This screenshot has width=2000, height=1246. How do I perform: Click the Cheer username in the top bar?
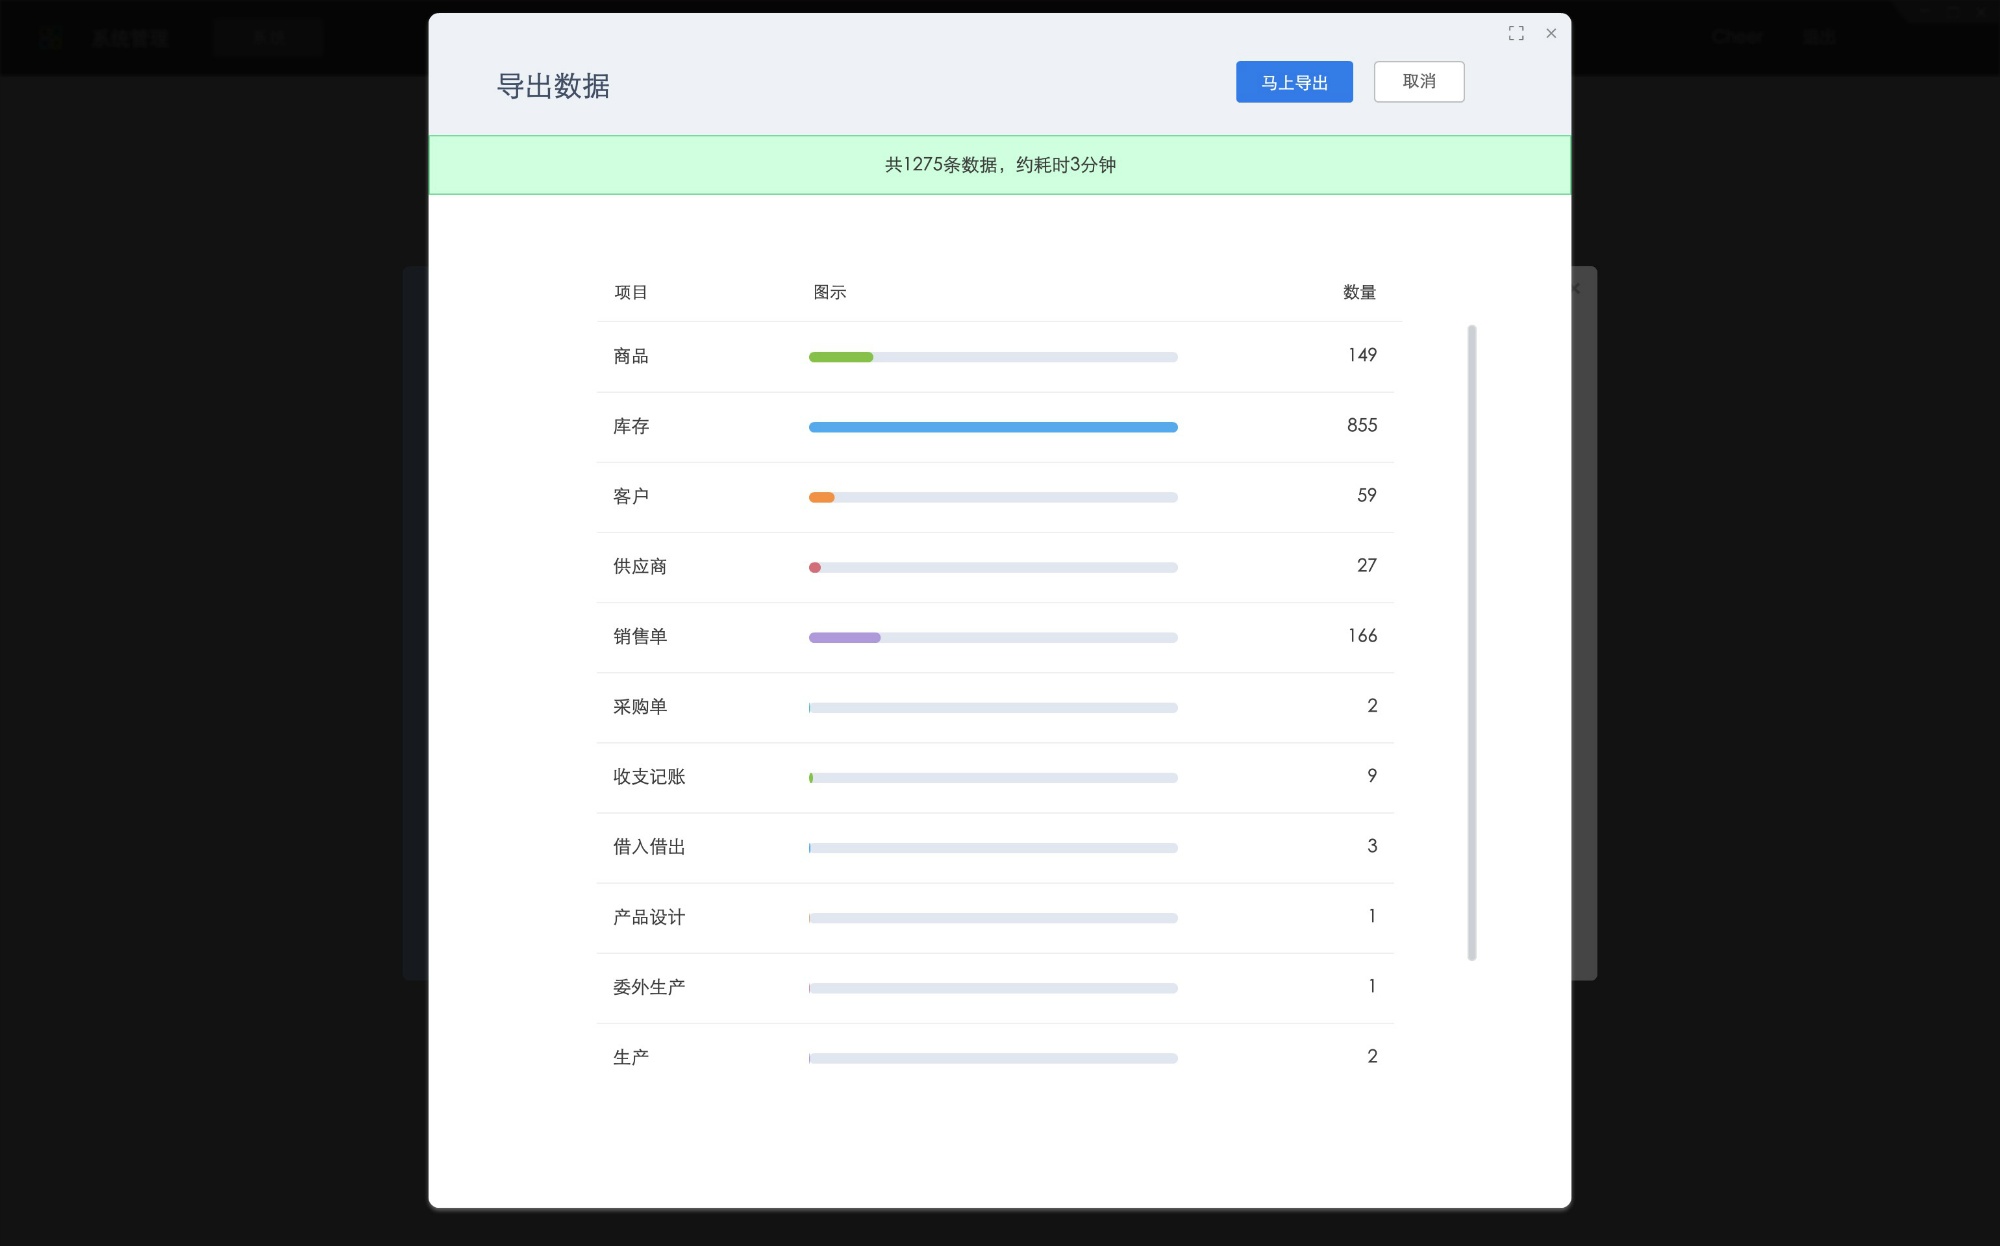click(x=1737, y=37)
